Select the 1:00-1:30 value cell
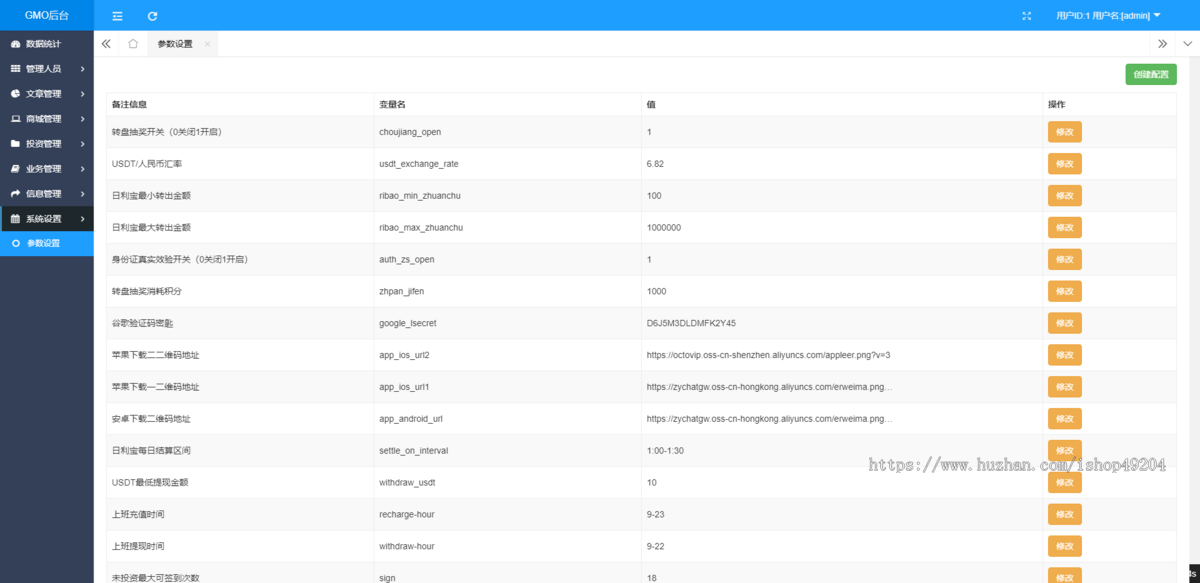This screenshot has width=1200, height=583. [842, 451]
